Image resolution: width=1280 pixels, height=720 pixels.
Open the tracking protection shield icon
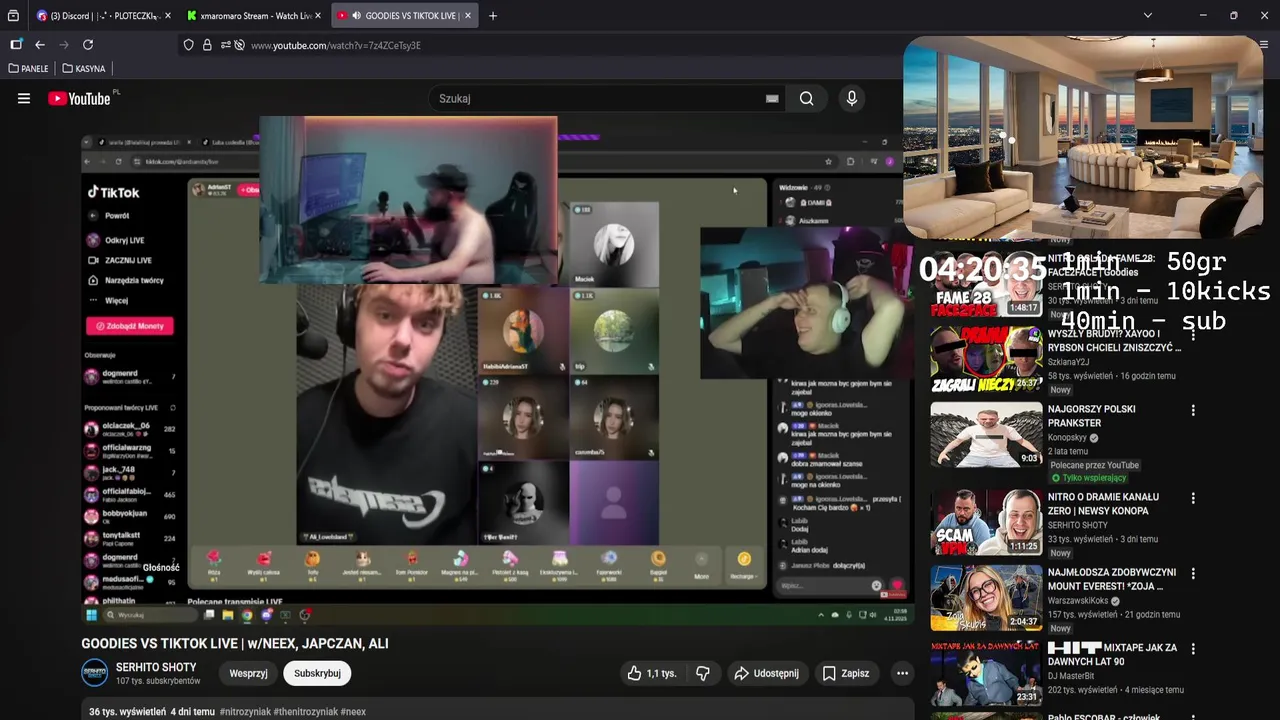188,45
